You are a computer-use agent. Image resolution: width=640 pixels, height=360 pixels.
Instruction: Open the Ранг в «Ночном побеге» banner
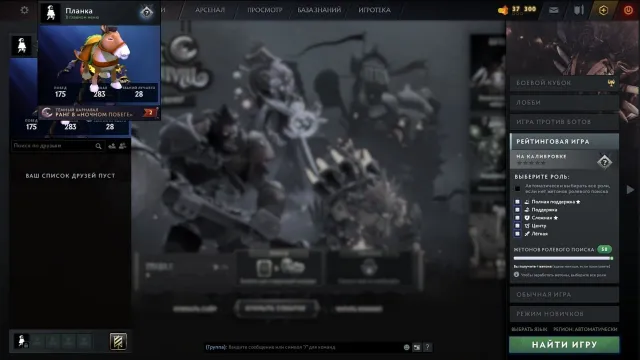point(99,113)
